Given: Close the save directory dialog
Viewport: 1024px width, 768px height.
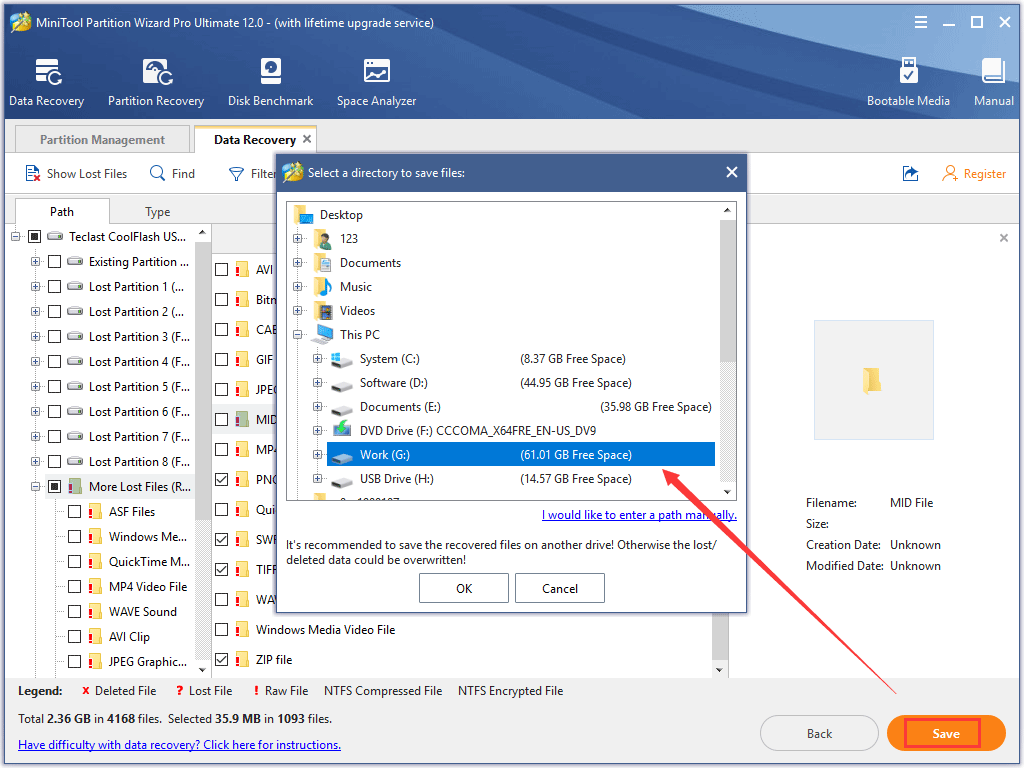Looking at the screenshot, I should [731, 172].
